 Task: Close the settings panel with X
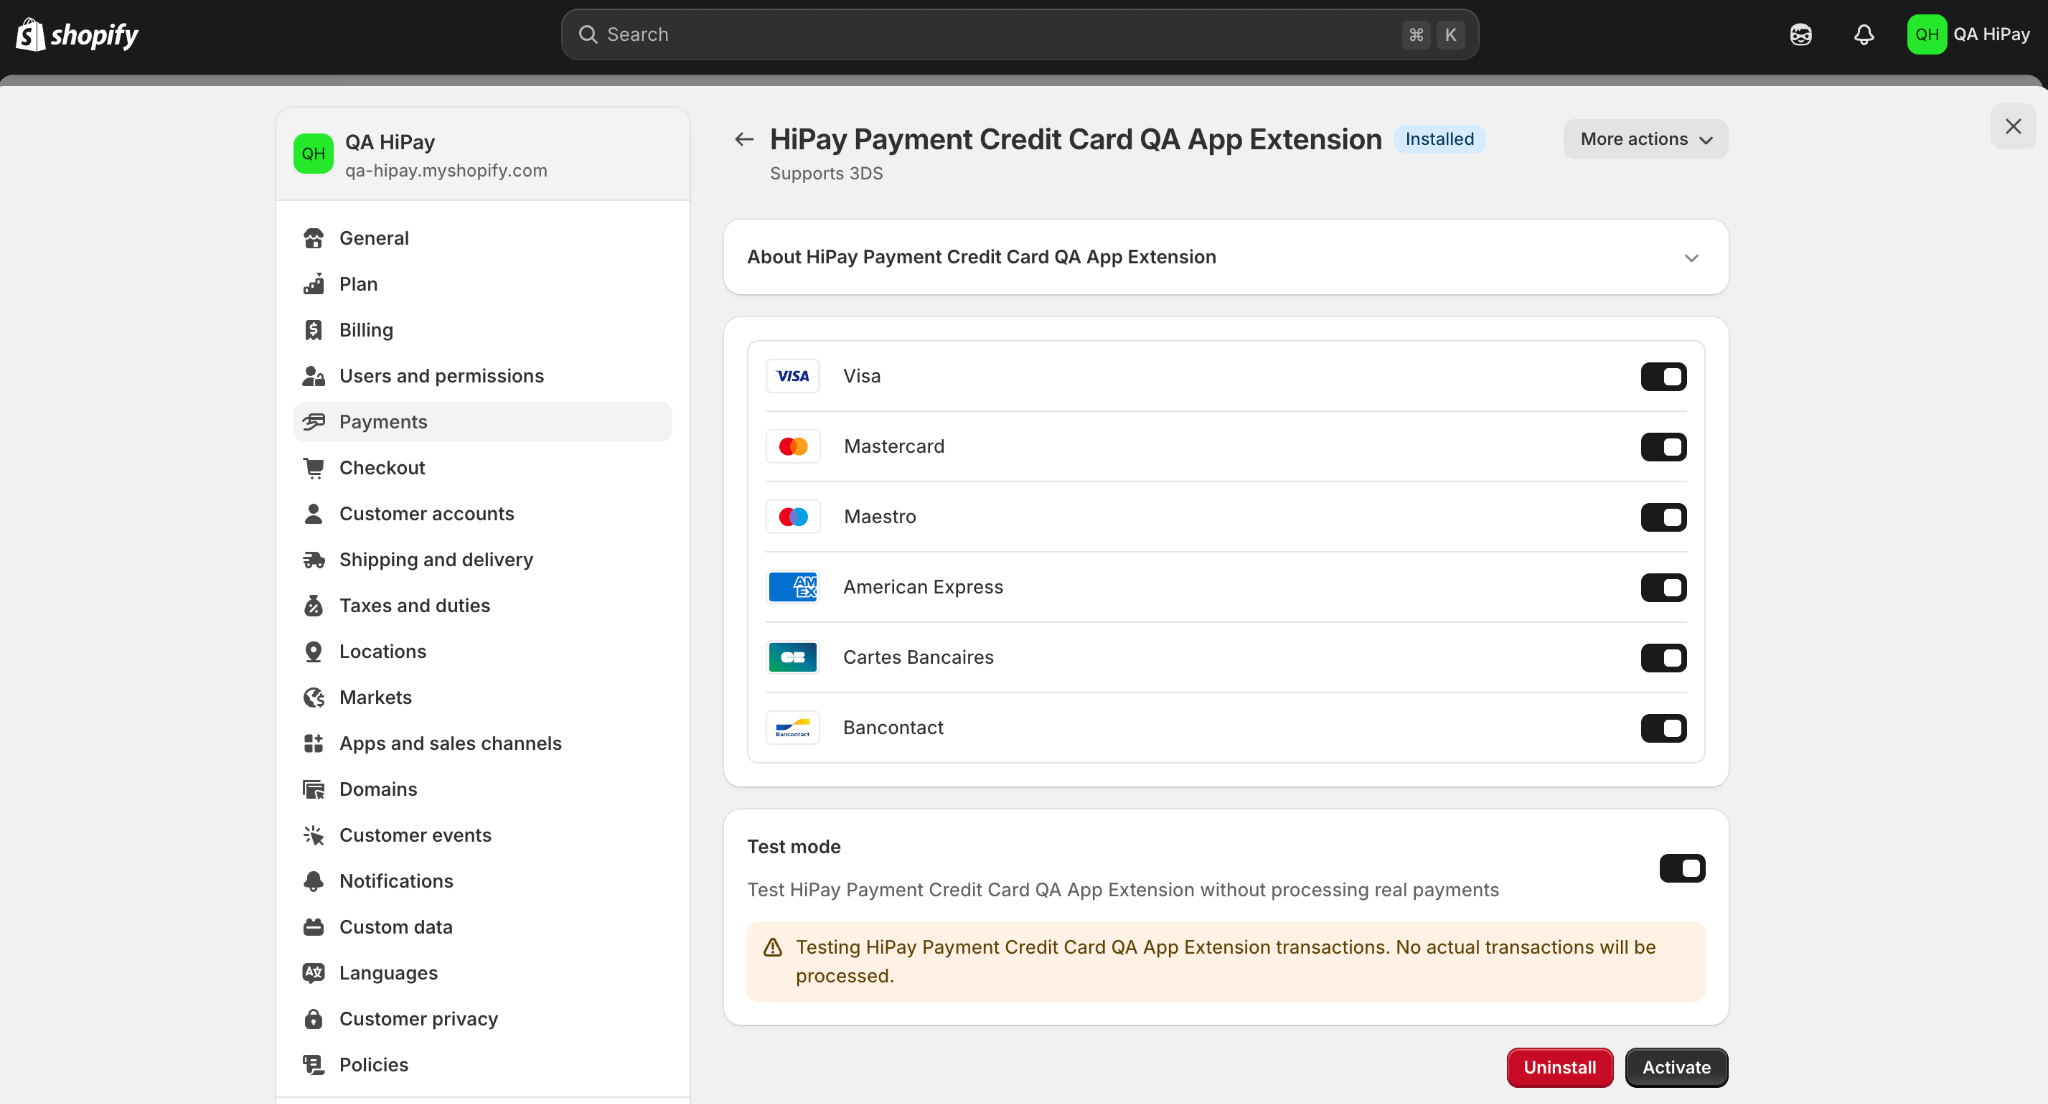tap(2013, 126)
